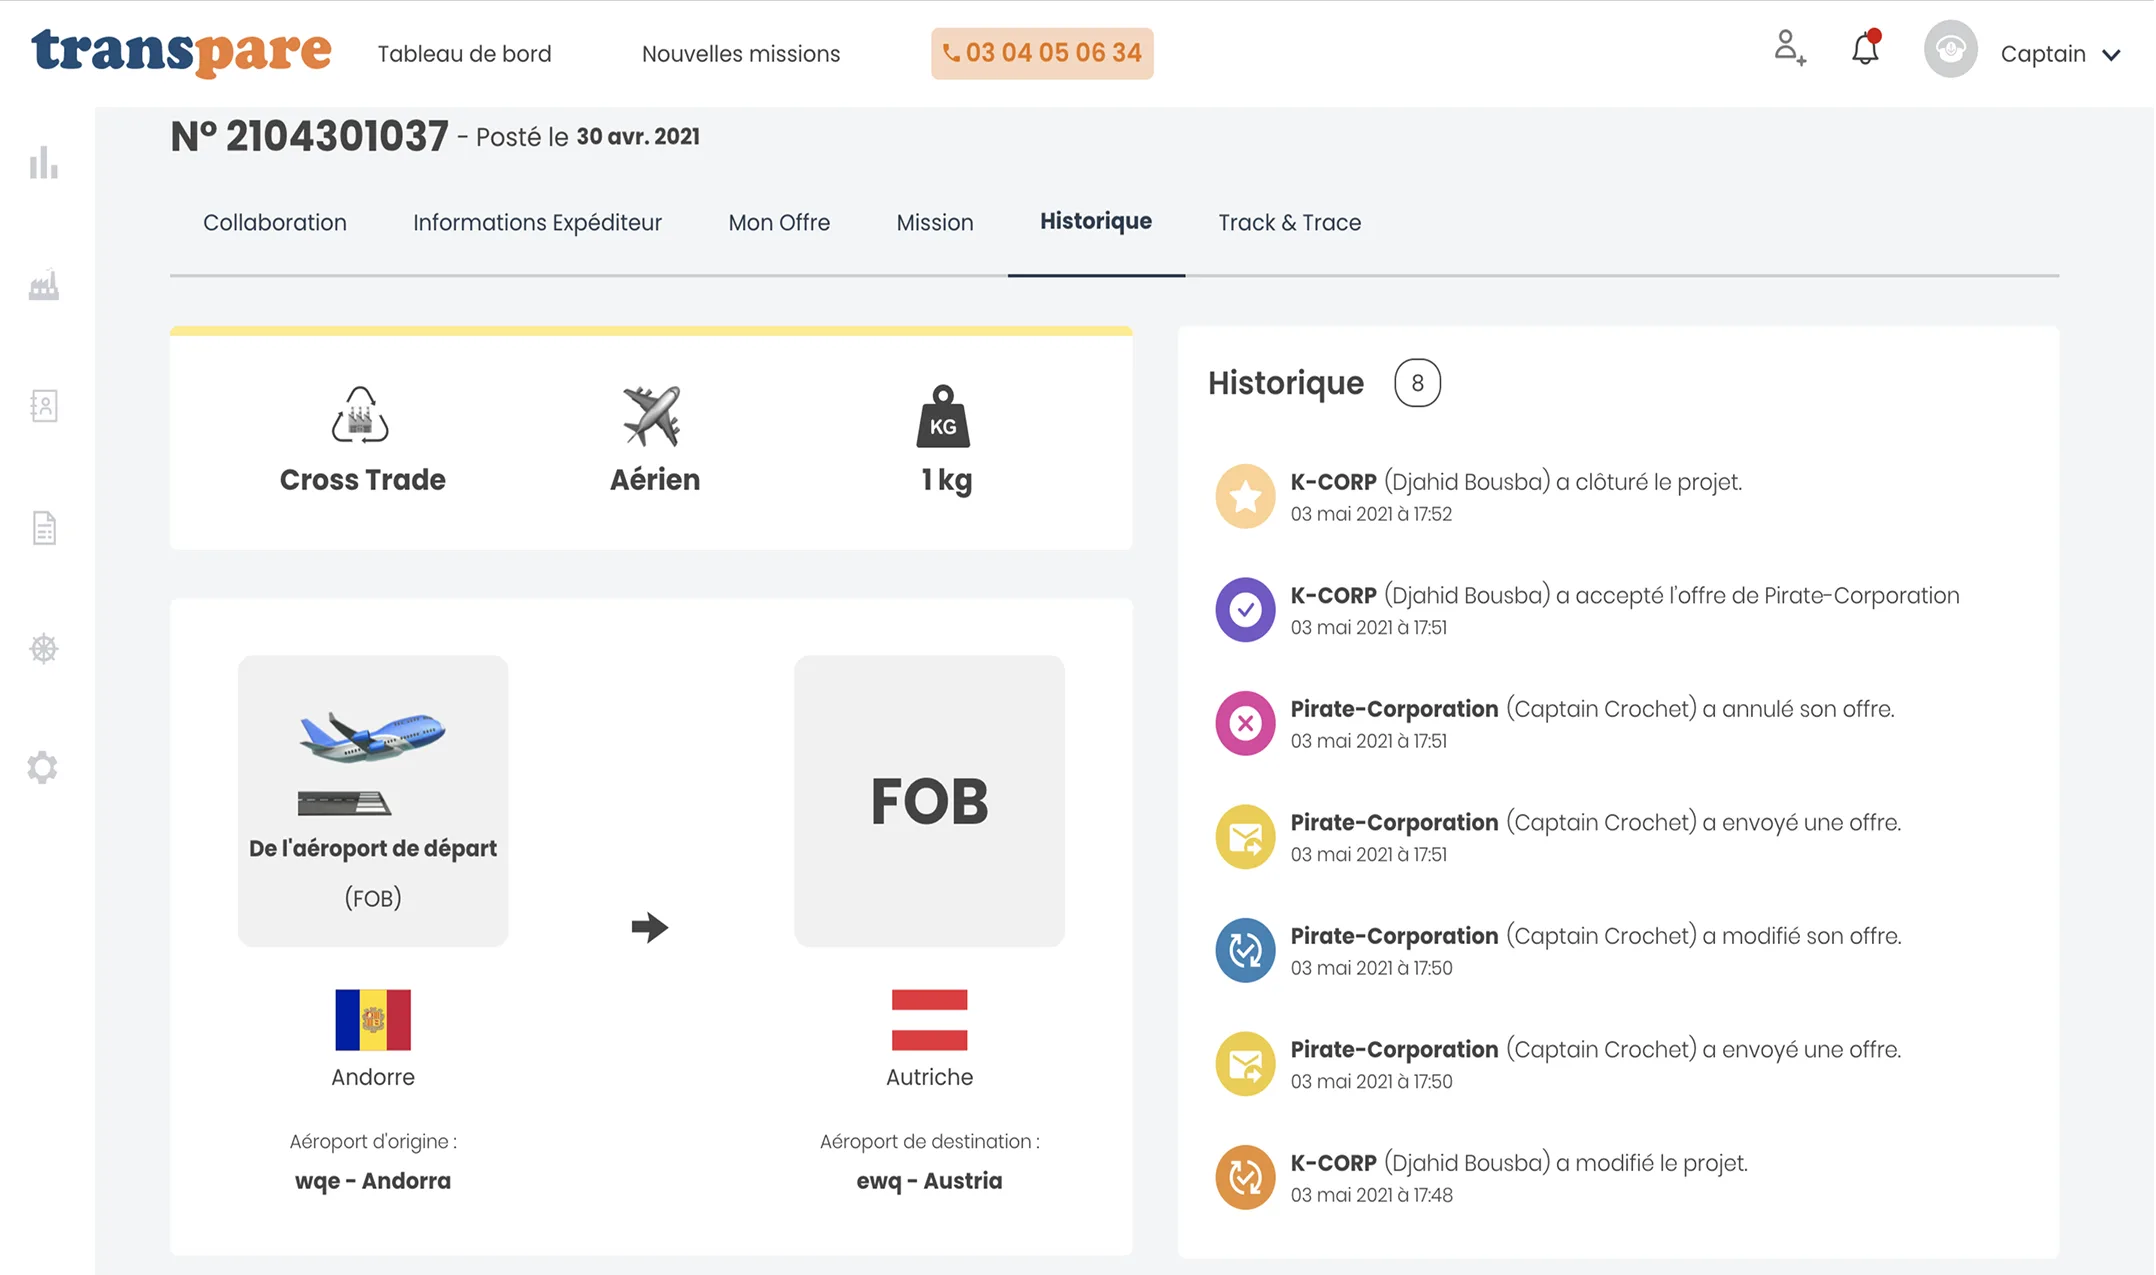Click the orange star closed-project icon
The image size is (2156, 1275).
1245,496
